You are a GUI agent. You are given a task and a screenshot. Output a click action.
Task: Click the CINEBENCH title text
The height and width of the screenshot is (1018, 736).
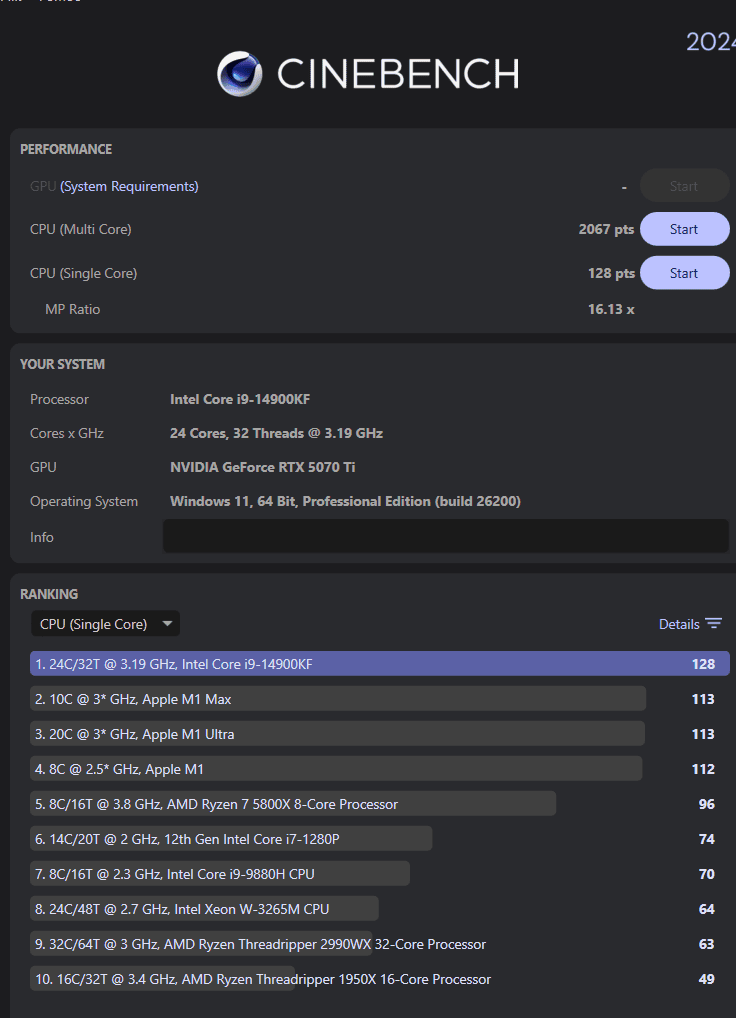click(x=398, y=73)
